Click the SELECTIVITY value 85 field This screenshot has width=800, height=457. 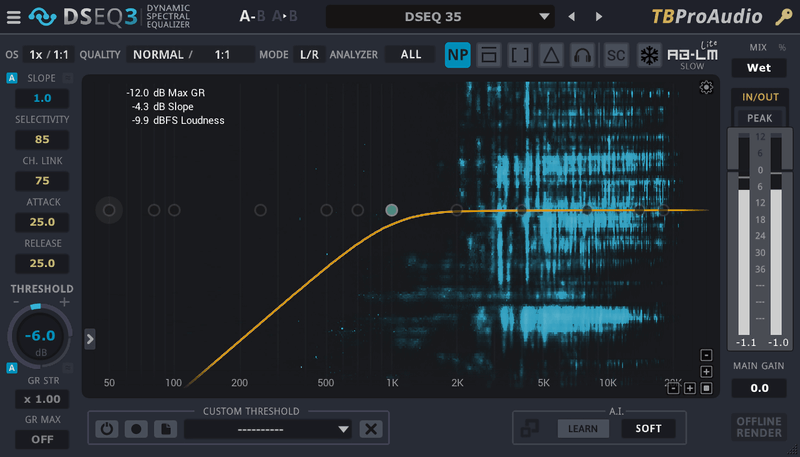tap(42, 139)
